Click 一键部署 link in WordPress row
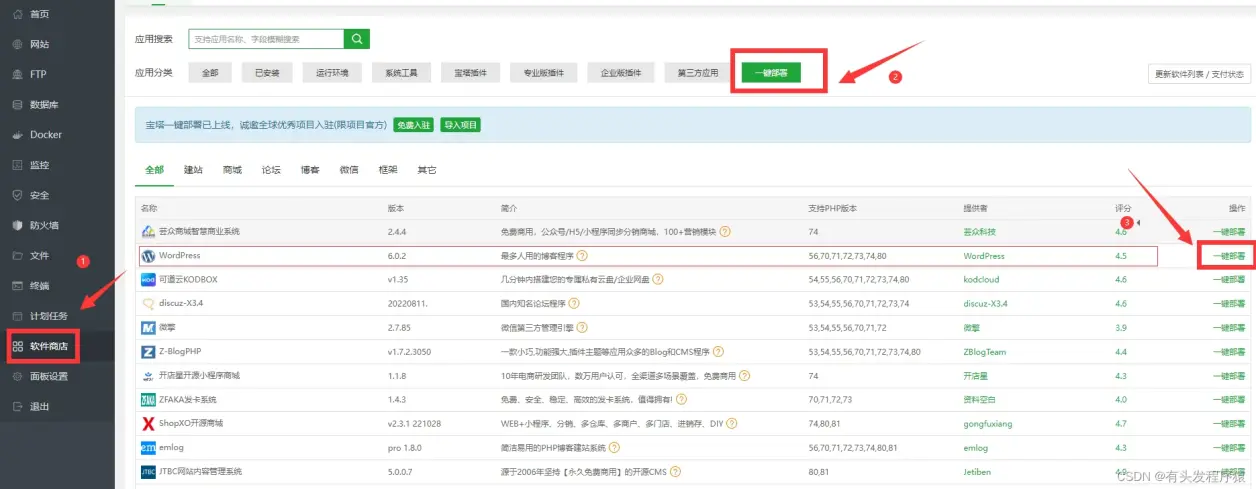Viewport: 1256px width, 489px height. tap(1227, 256)
